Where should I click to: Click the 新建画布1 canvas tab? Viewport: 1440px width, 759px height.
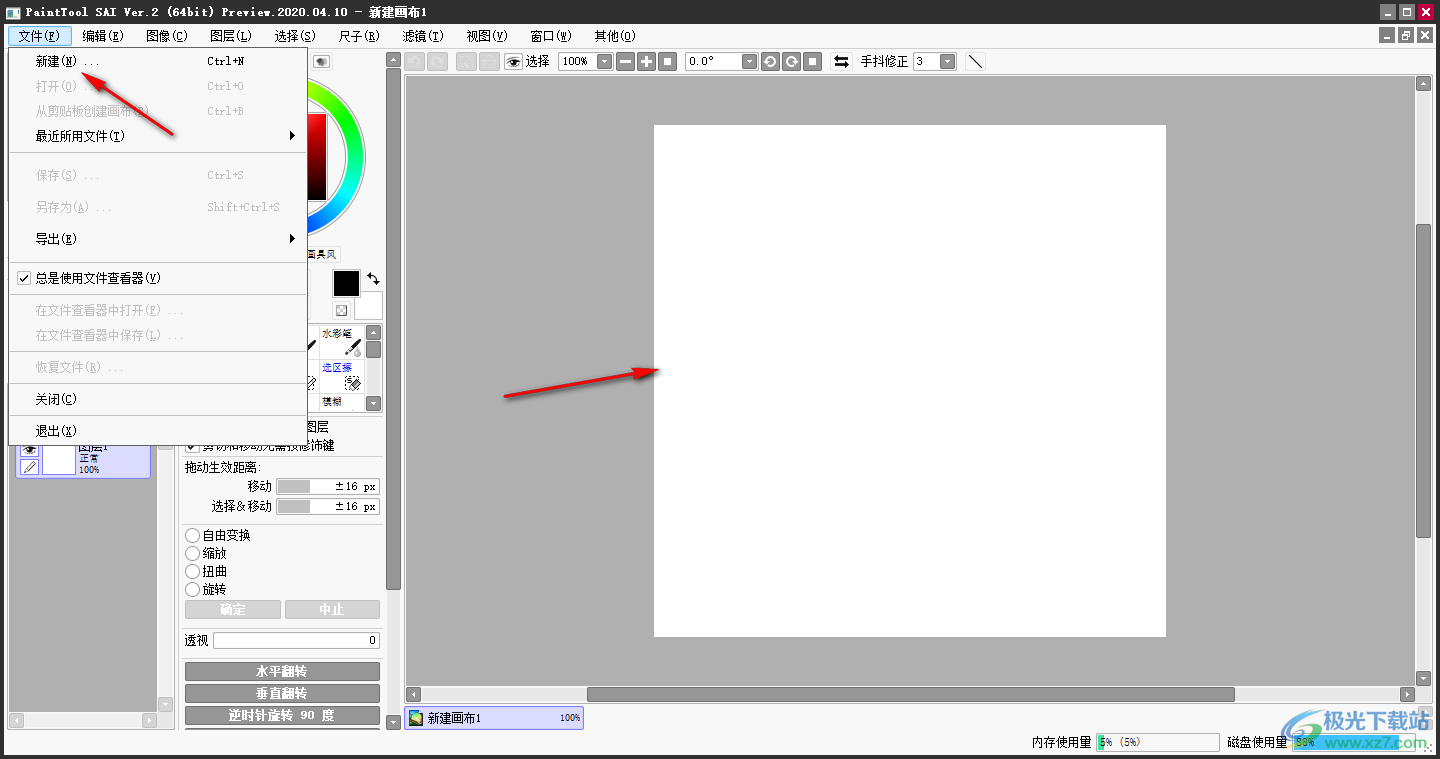(x=494, y=718)
